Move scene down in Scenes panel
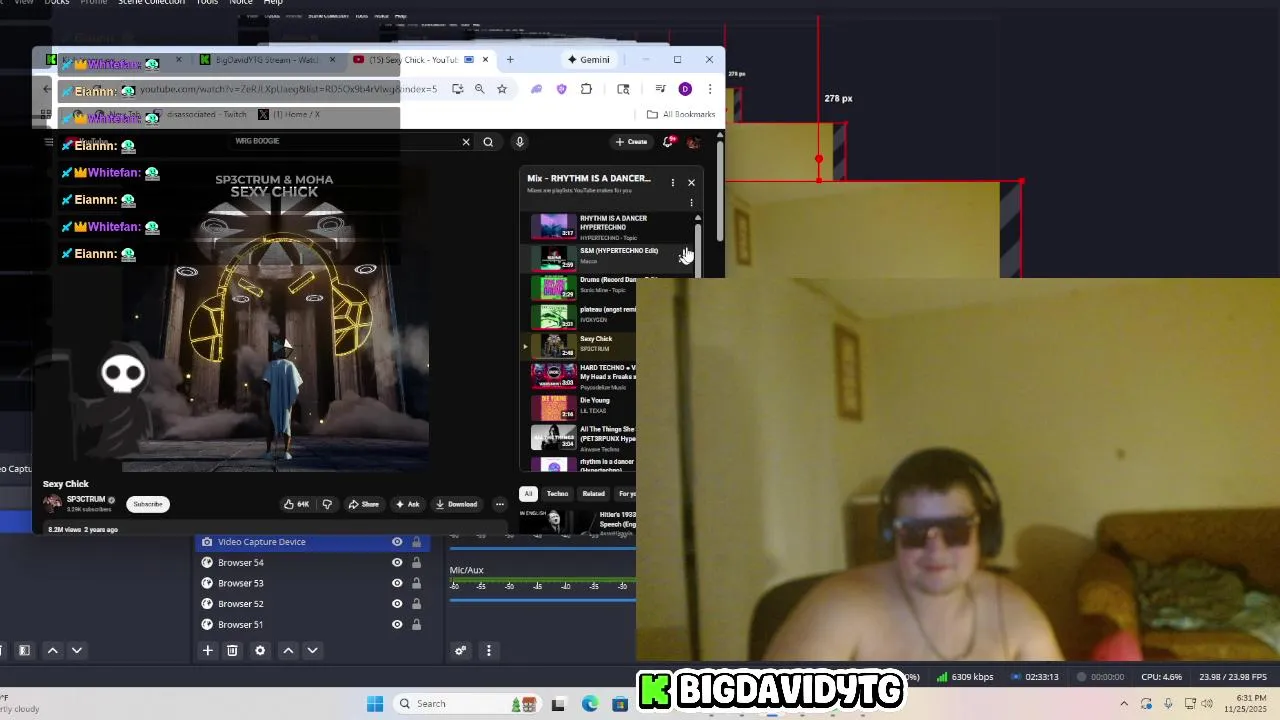1280x720 pixels. (x=76, y=650)
